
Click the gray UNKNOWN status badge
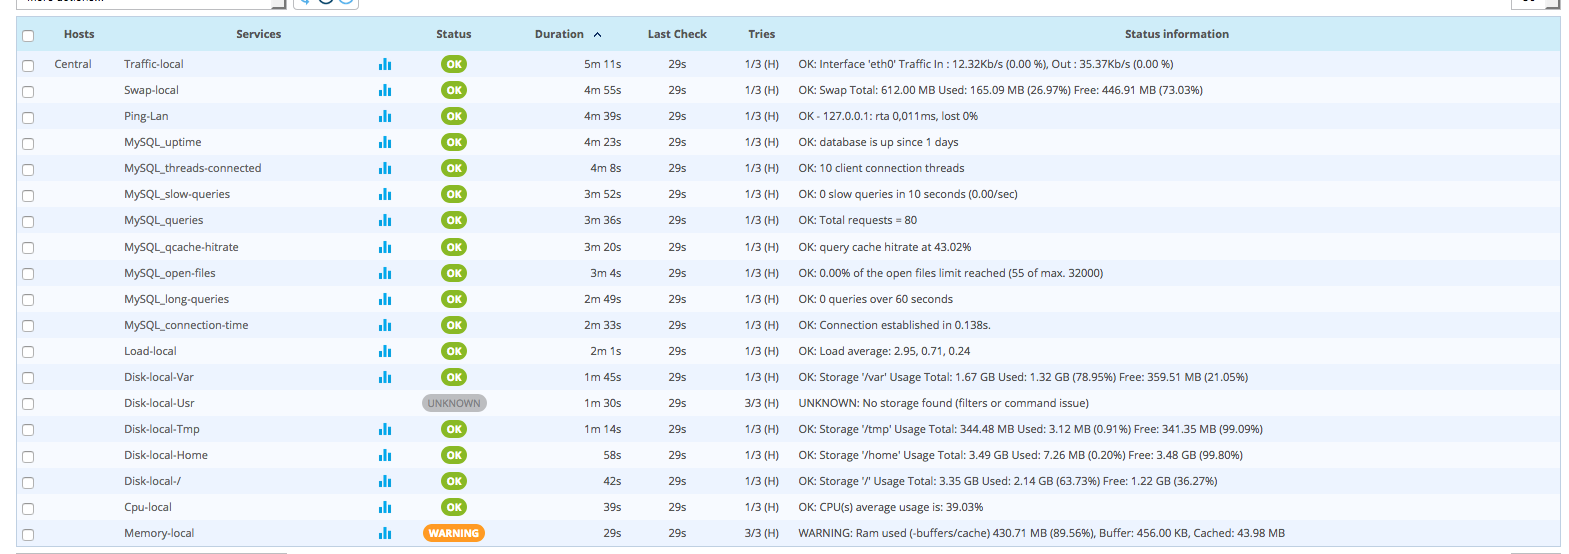454,403
